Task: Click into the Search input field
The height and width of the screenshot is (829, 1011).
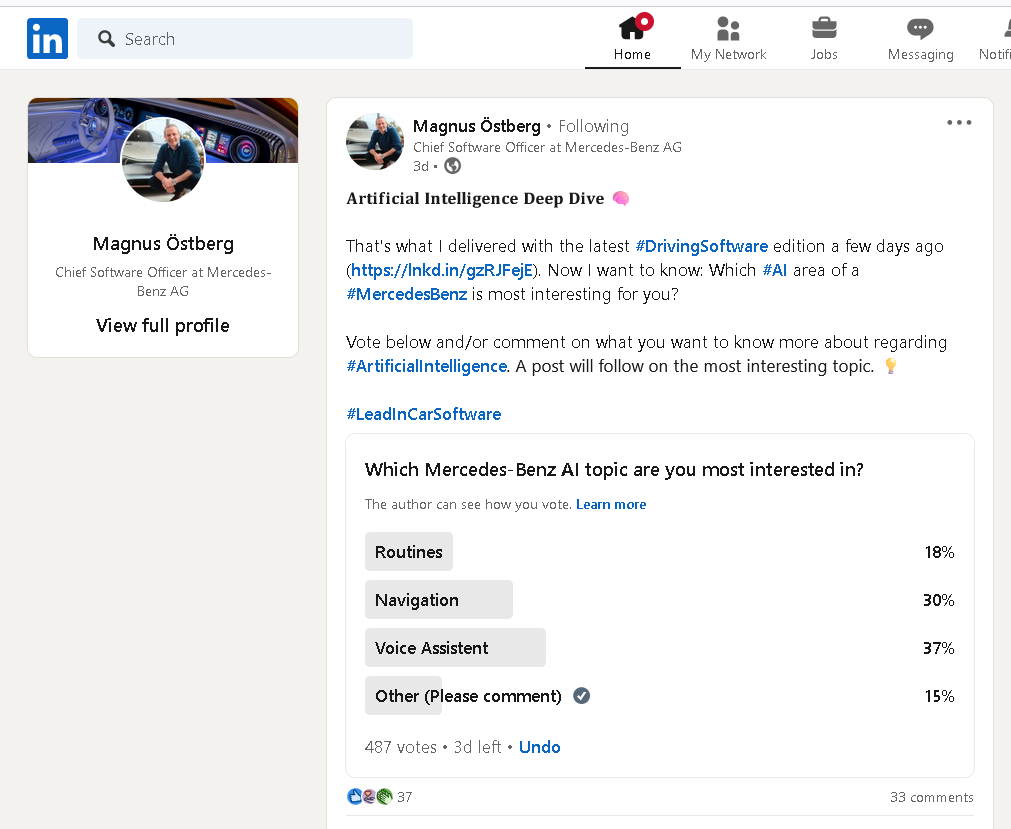Action: pos(260,39)
